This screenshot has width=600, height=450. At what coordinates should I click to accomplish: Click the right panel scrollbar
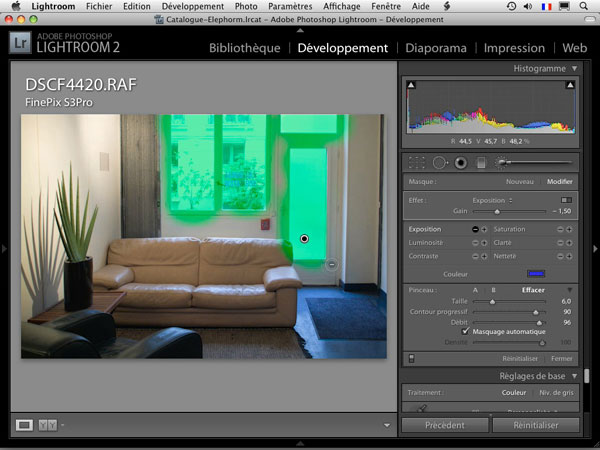click(587, 376)
